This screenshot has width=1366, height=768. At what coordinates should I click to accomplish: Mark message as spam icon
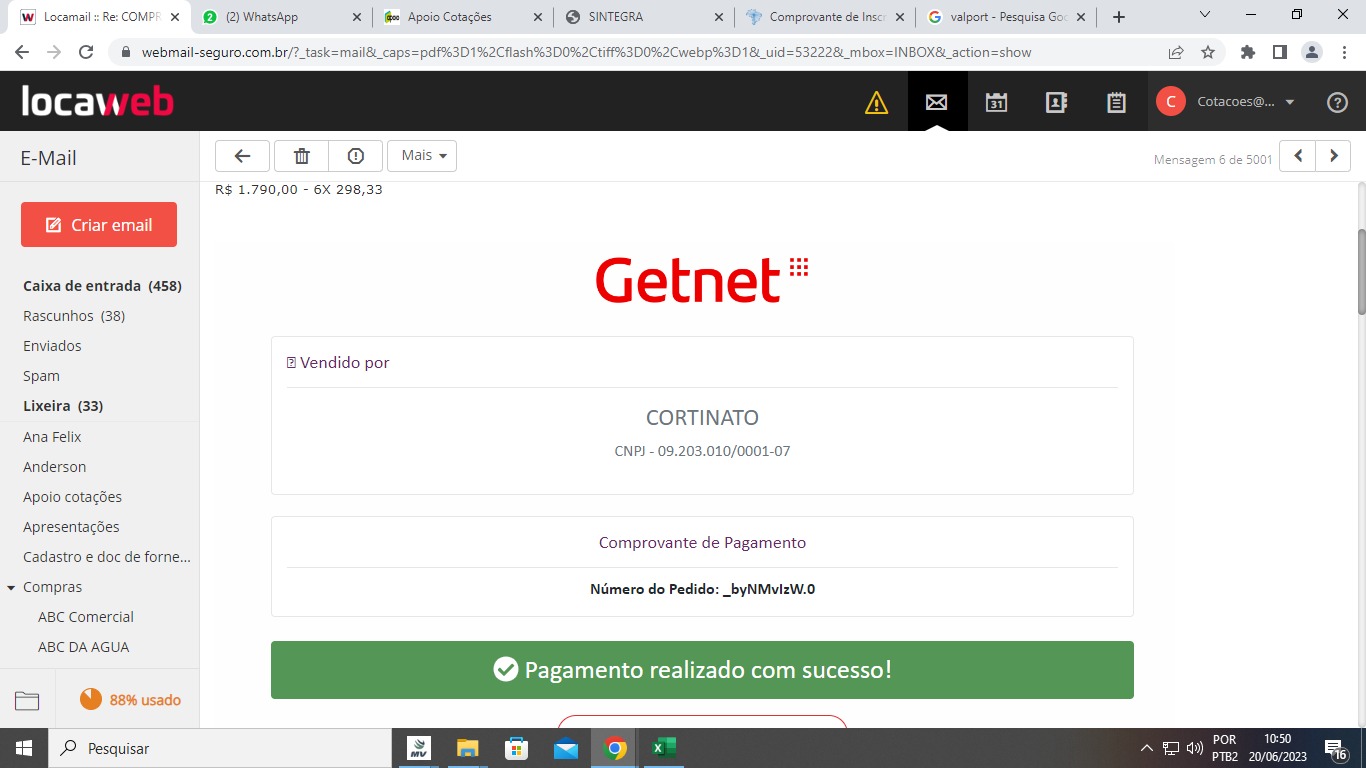coord(355,156)
